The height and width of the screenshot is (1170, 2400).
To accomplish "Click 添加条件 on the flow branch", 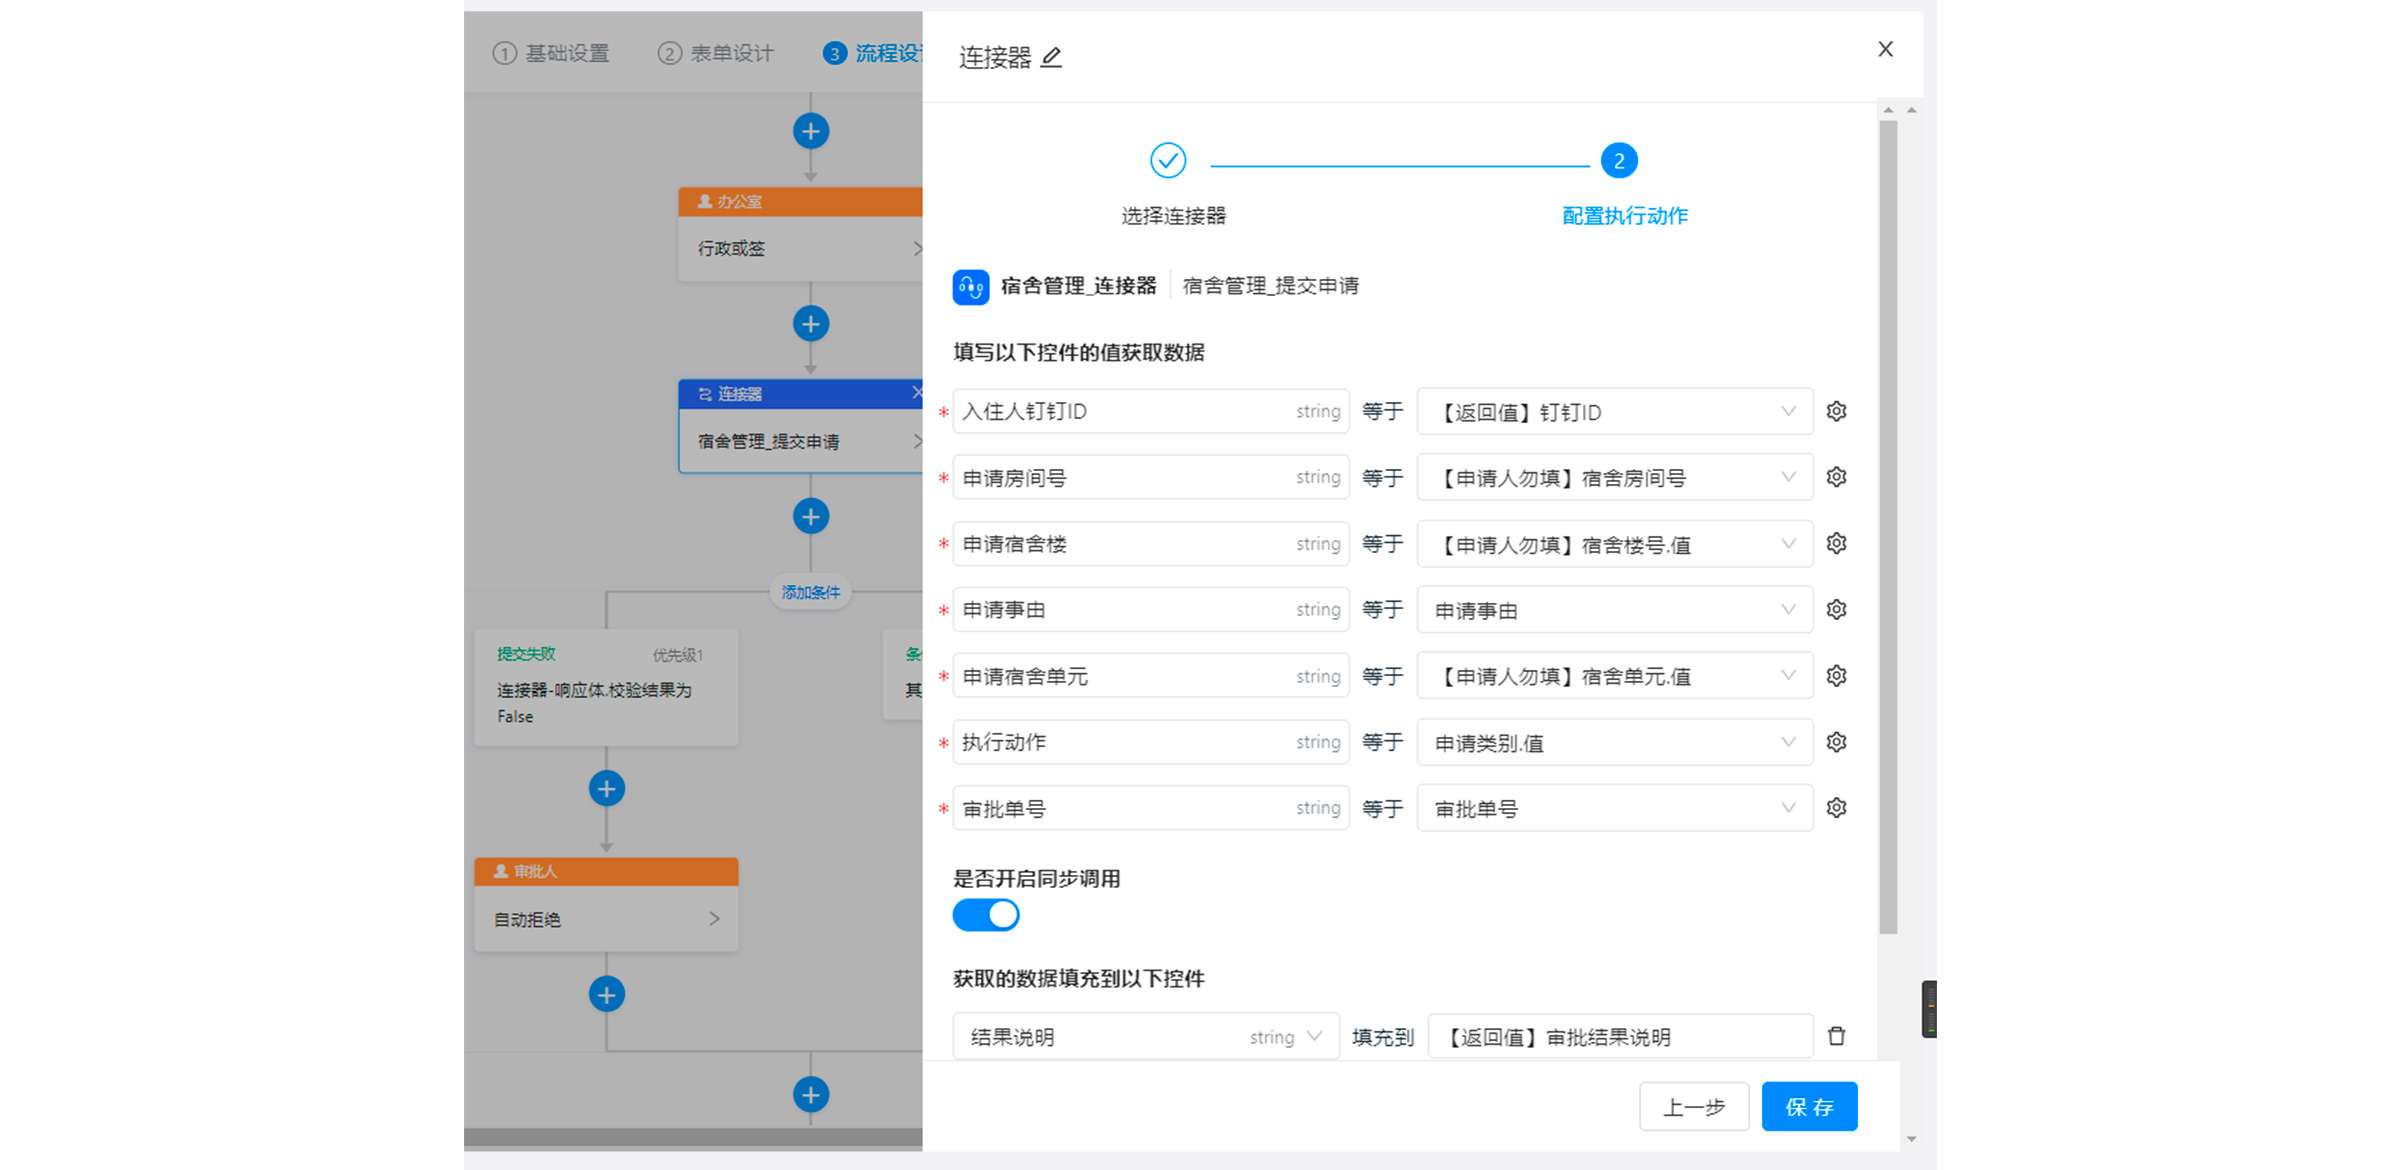I will (810, 591).
